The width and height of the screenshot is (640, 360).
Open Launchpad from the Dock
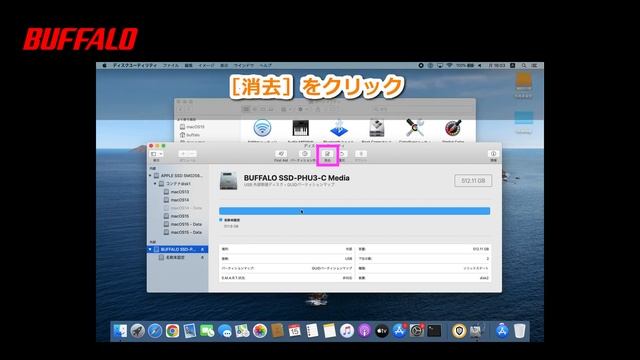coord(138,331)
